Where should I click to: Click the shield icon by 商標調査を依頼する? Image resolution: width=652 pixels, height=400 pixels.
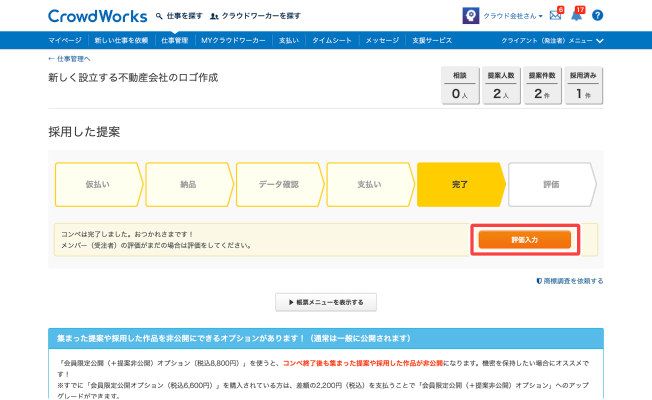pyautogui.click(x=539, y=282)
